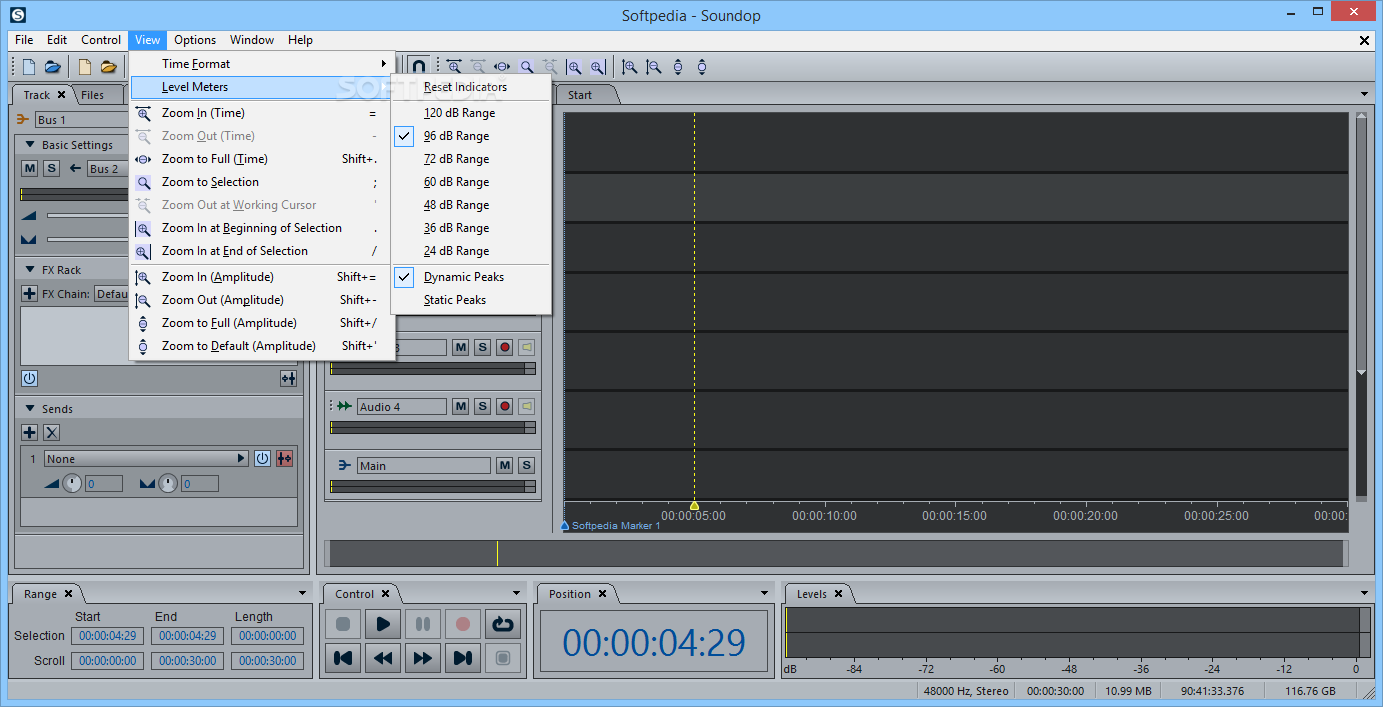Collapse the FX Rack section
The image size is (1383, 707).
[x=30, y=270]
